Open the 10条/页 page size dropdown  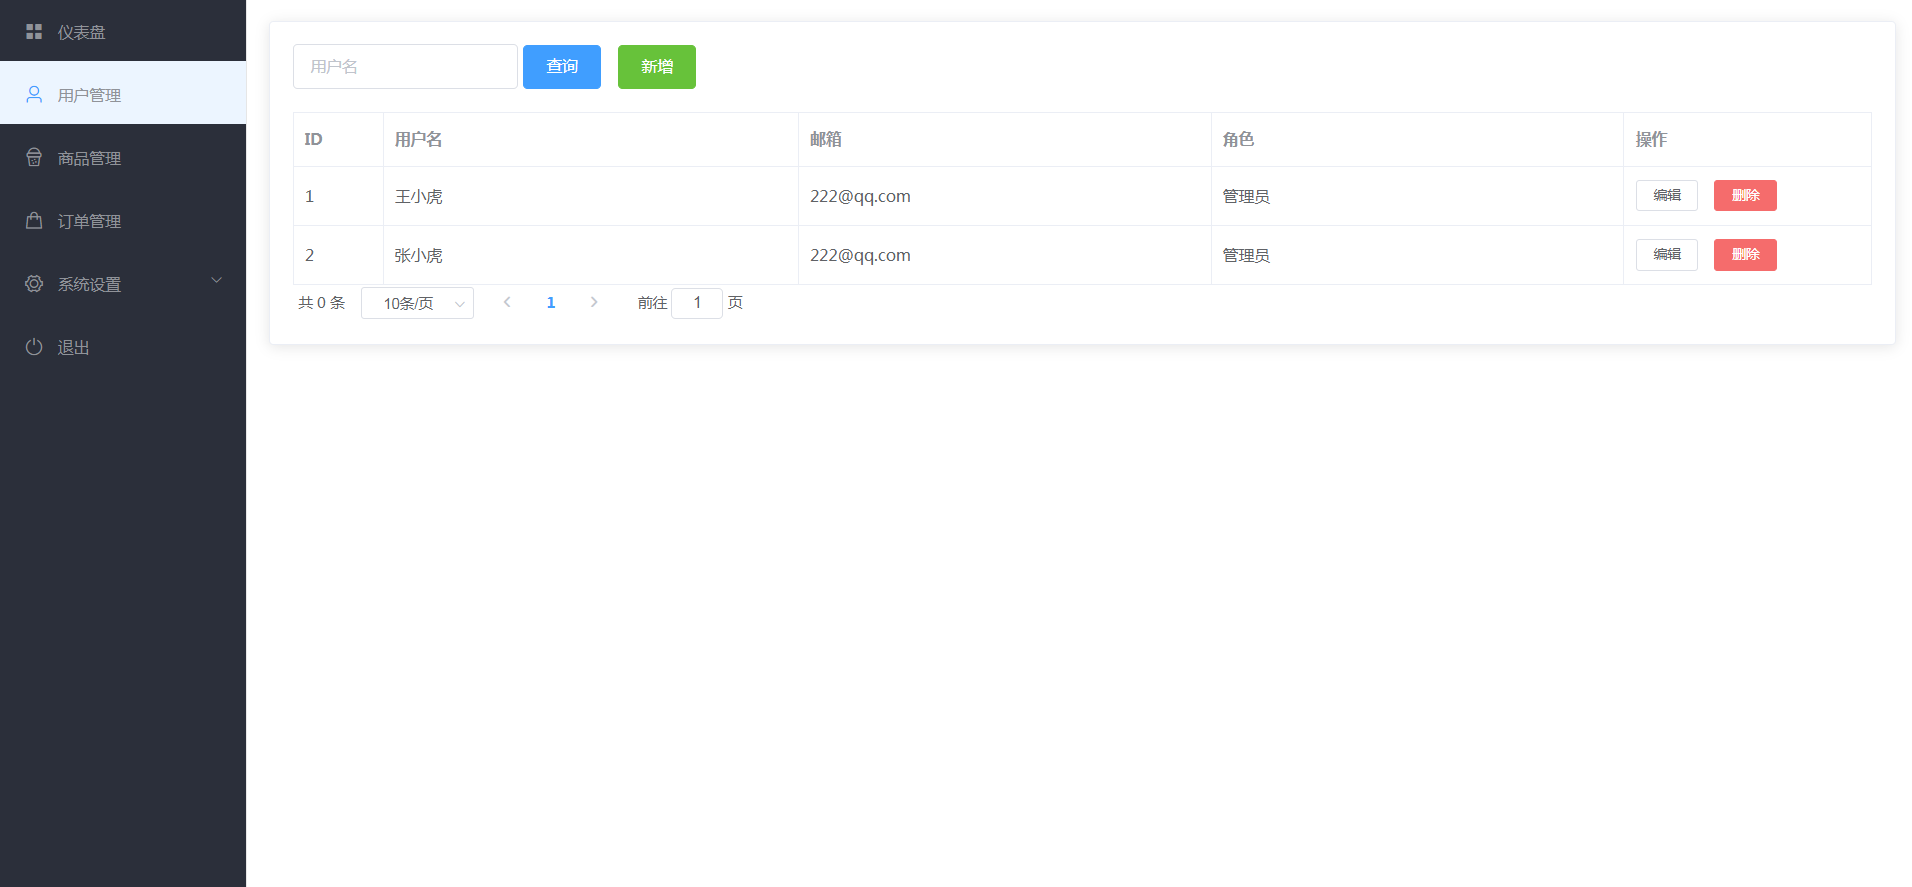point(417,303)
